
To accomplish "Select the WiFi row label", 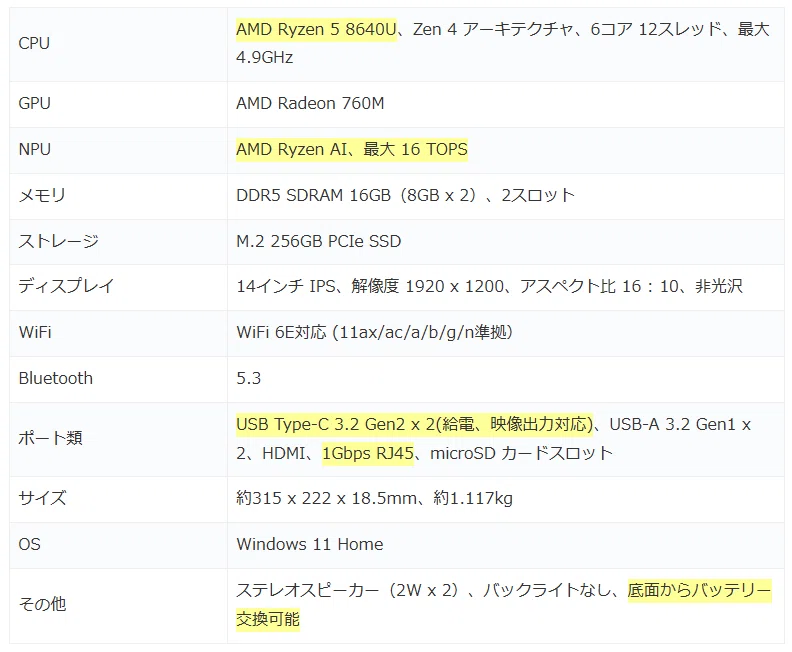I will (35, 332).
